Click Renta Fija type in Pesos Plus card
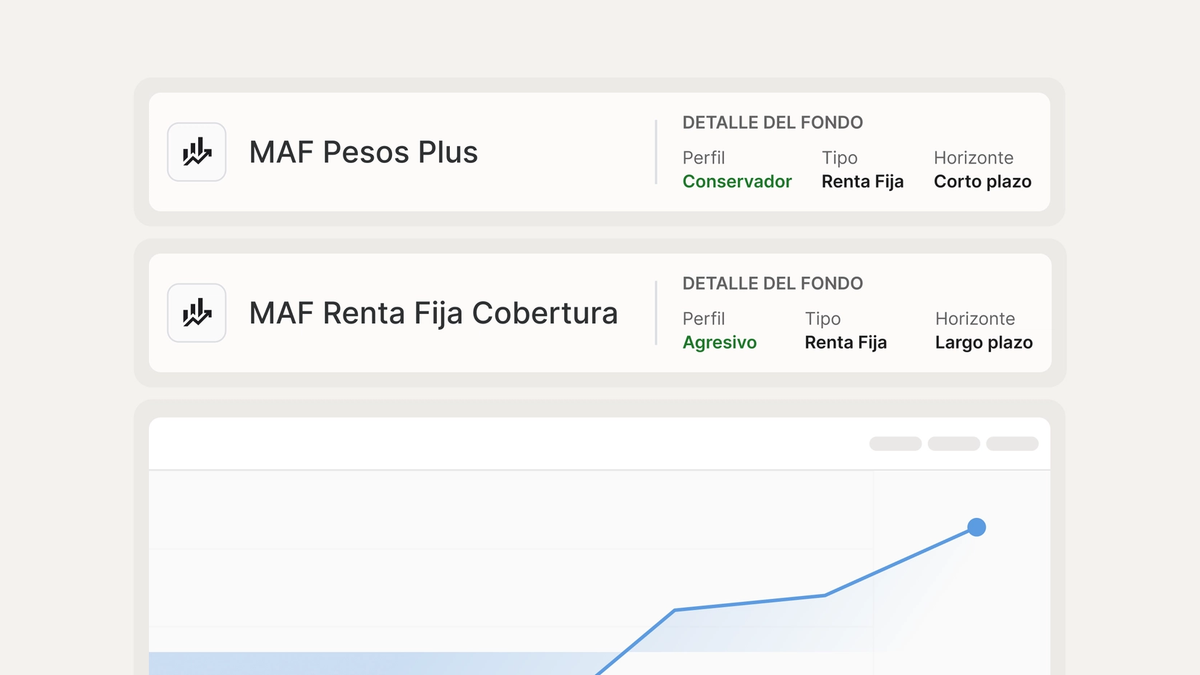1200x675 pixels. pyautogui.click(x=862, y=182)
